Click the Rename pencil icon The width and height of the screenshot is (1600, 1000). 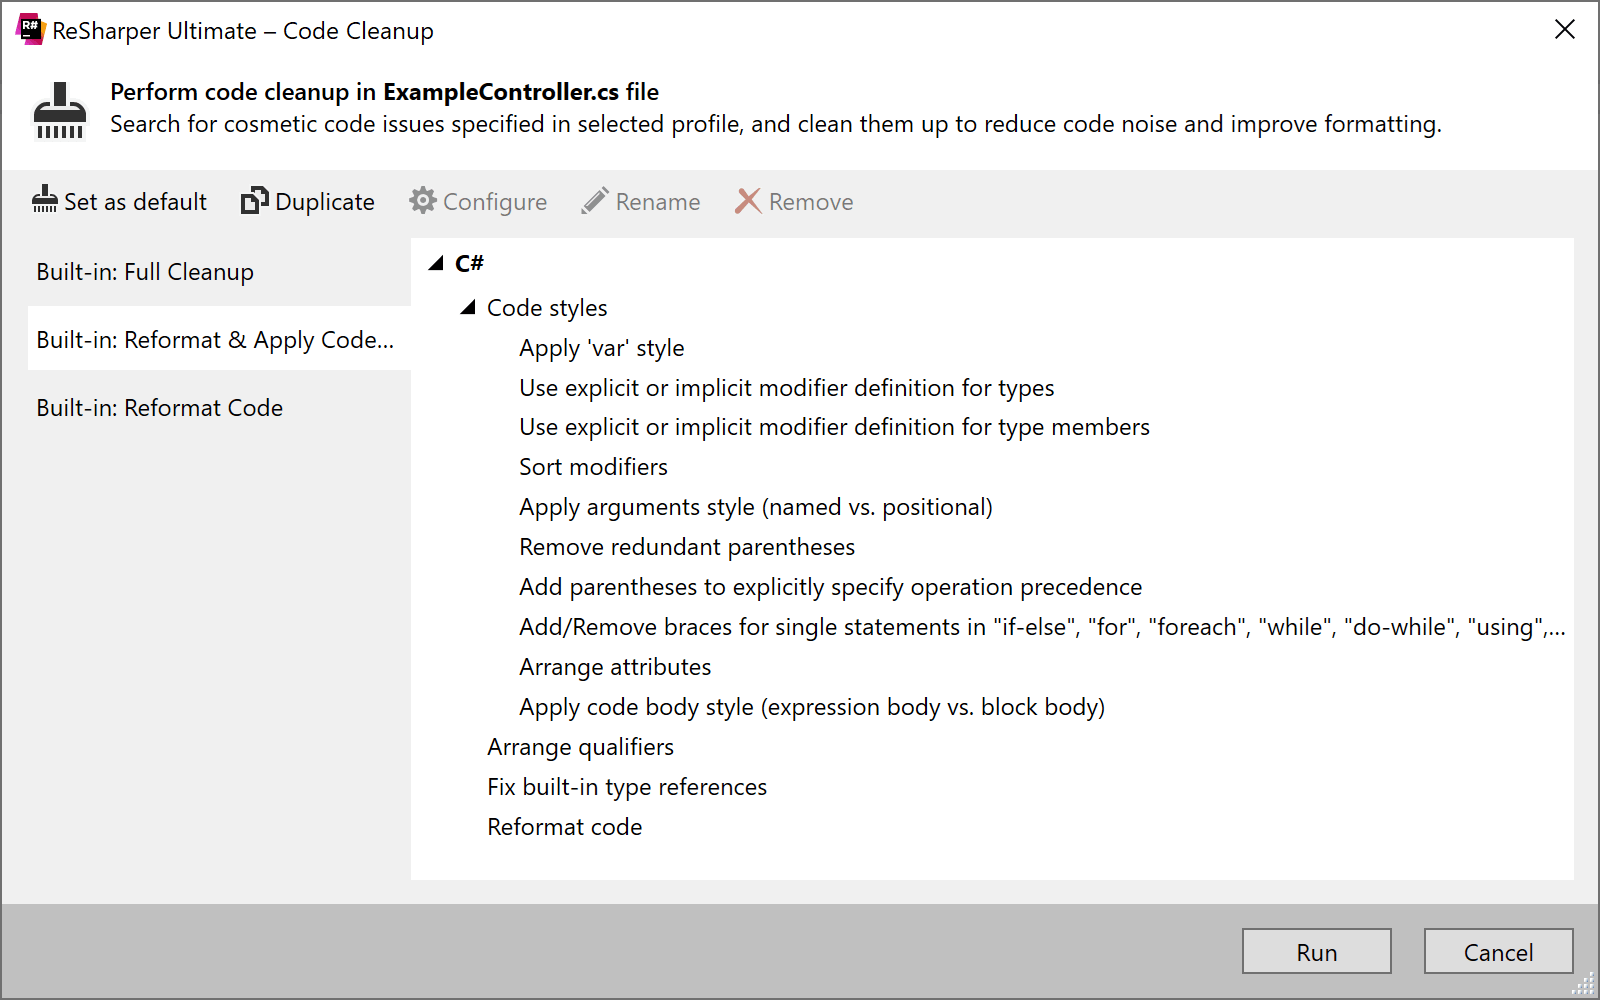tap(595, 201)
